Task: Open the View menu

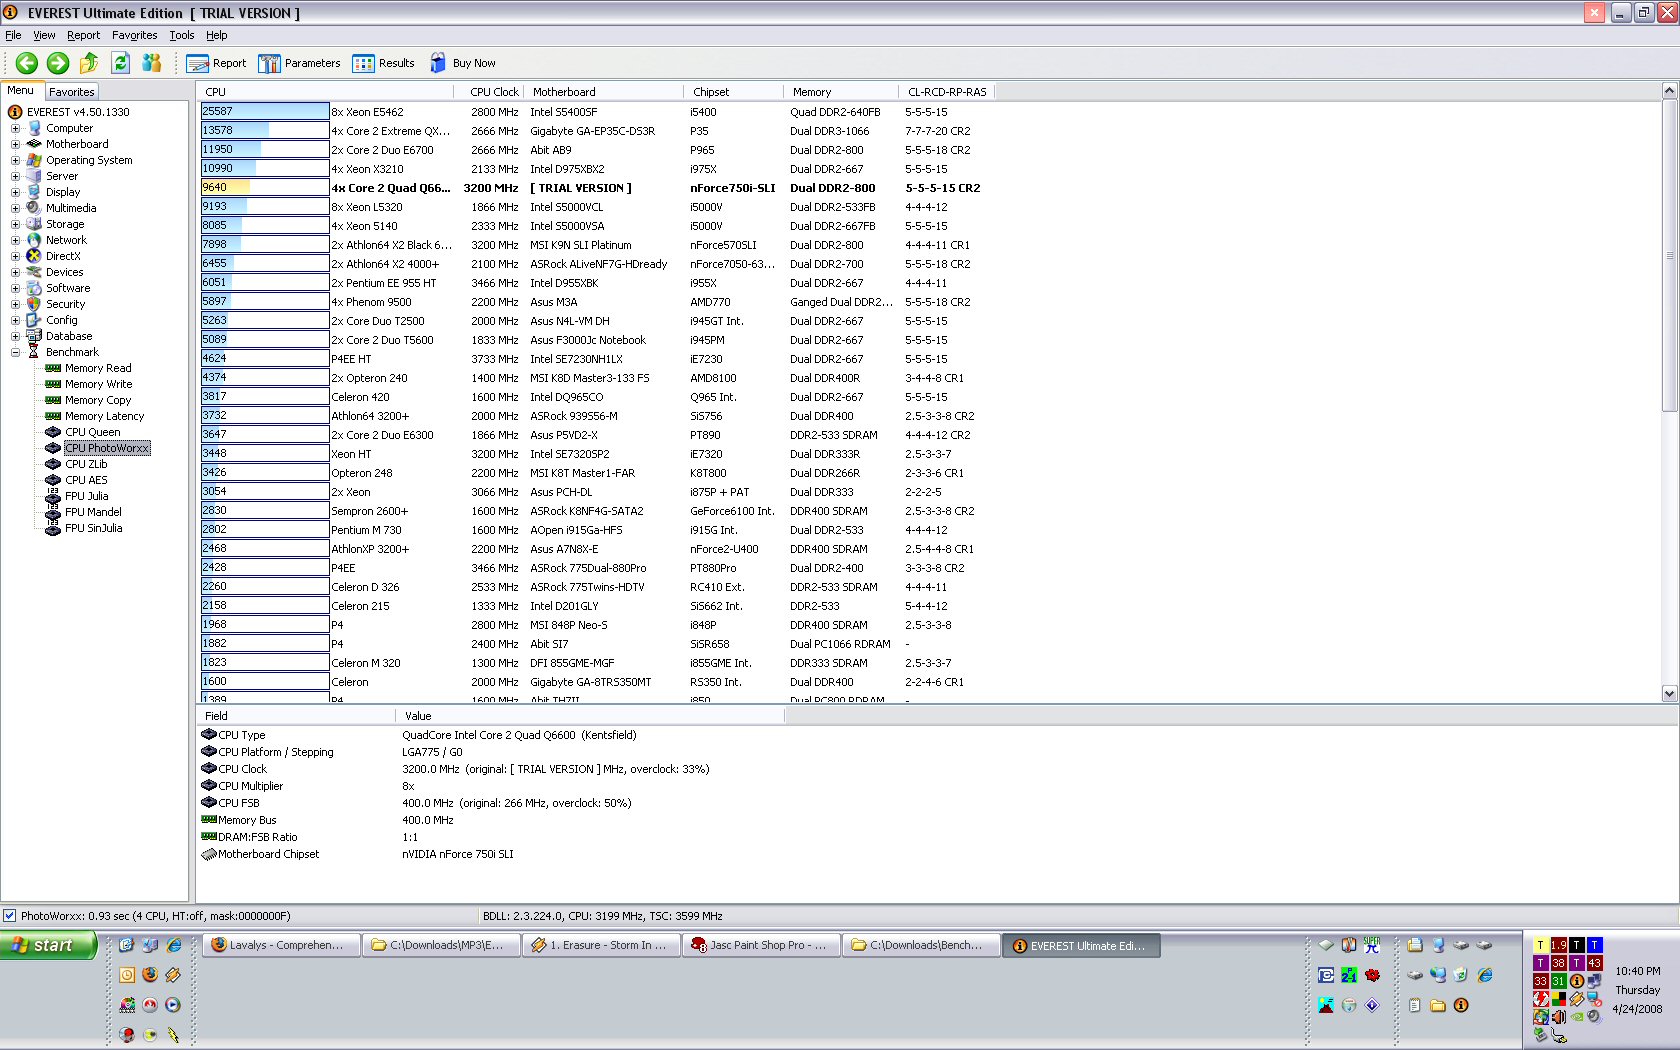Action: 44,35
